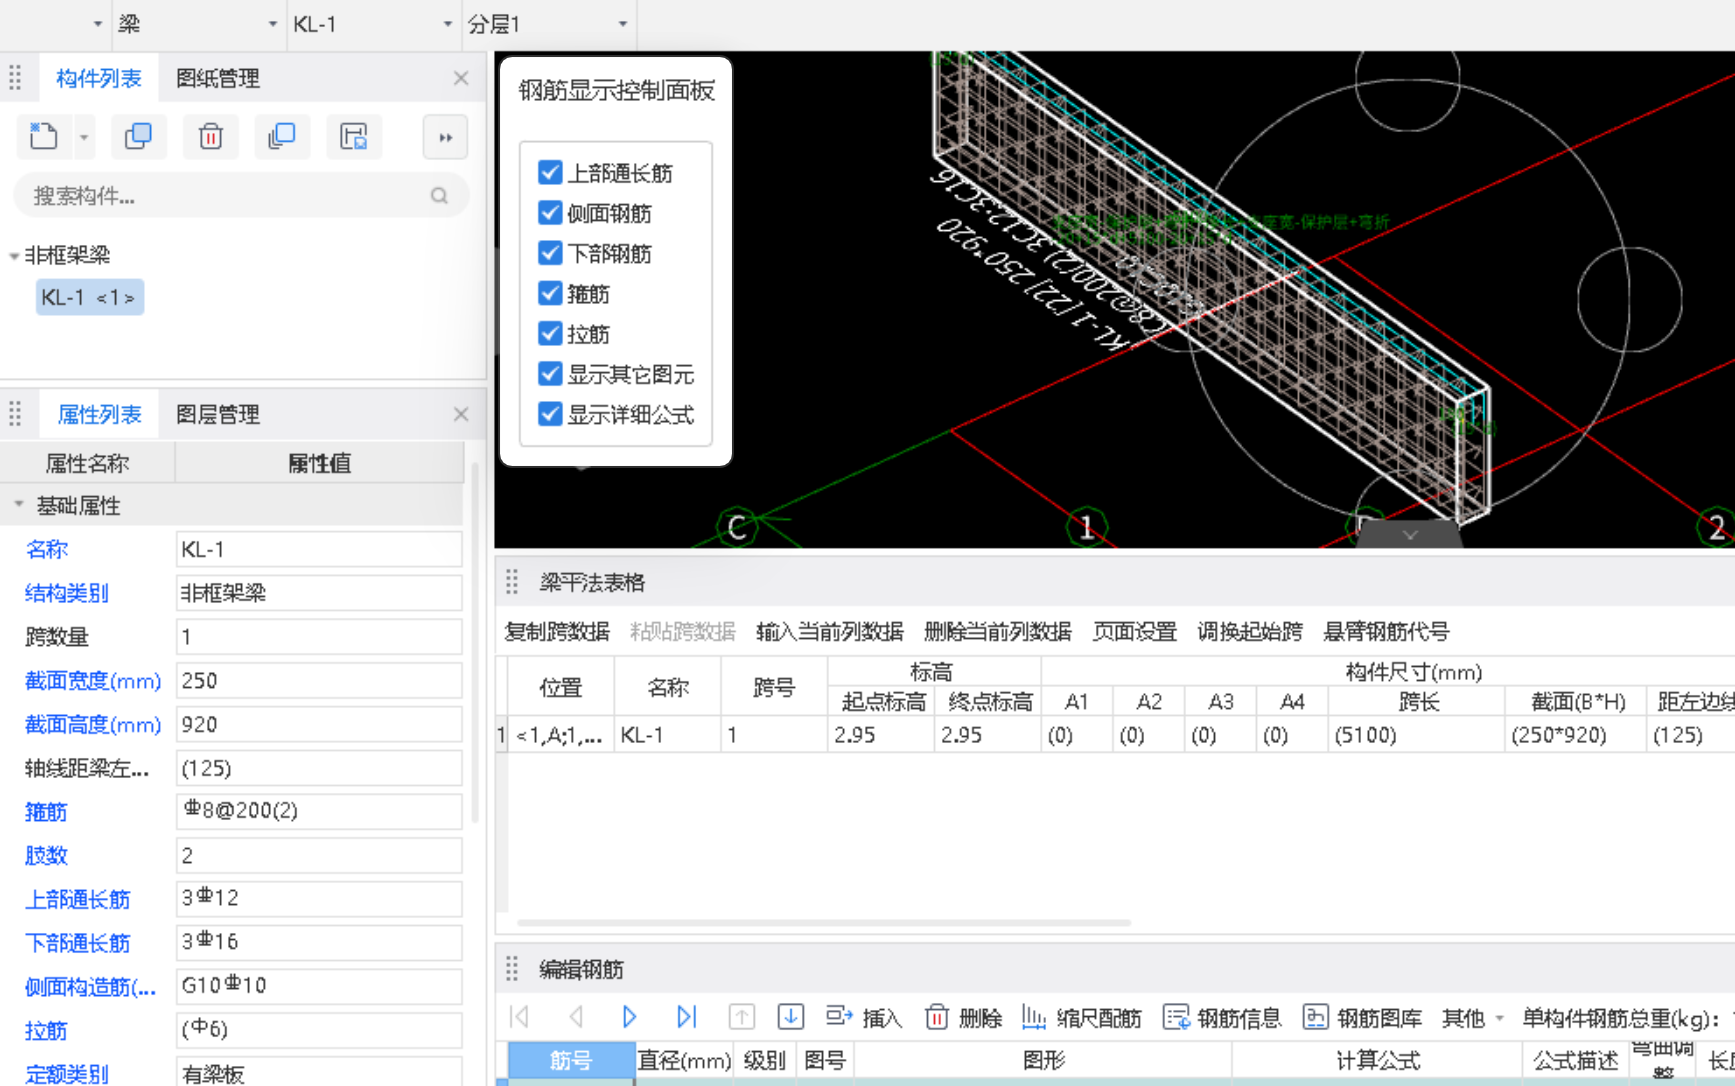Image resolution: width=1735 pixels, height=1086 pixels.
Task: Click the 删除当前列数据 button
Action: 998,631
